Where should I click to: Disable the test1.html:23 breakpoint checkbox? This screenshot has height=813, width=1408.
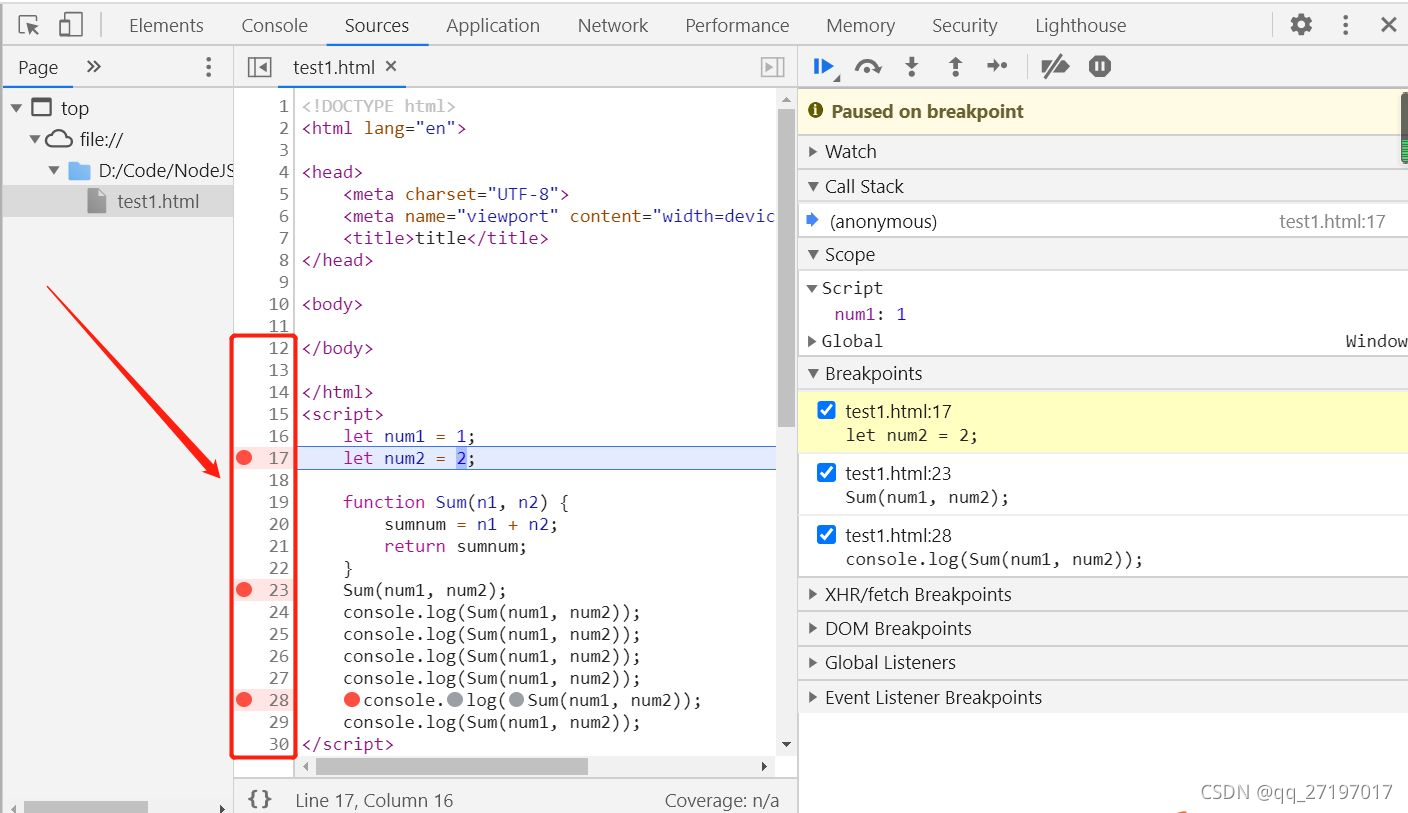[826, 472]
